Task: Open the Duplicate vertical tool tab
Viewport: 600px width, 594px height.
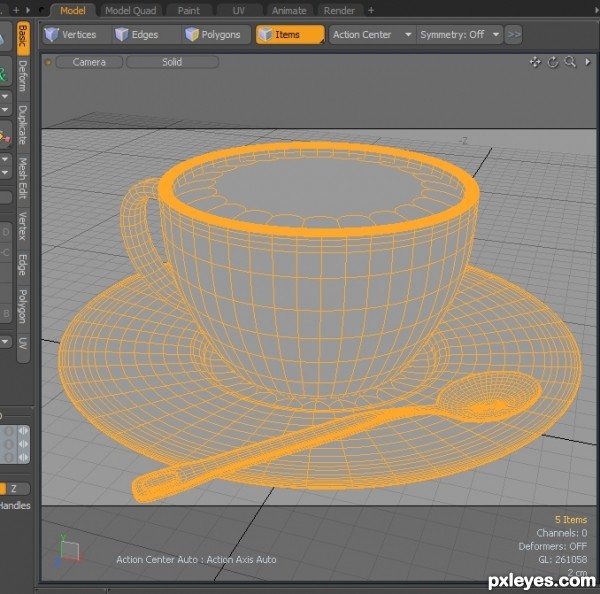Action: point(23,125)
